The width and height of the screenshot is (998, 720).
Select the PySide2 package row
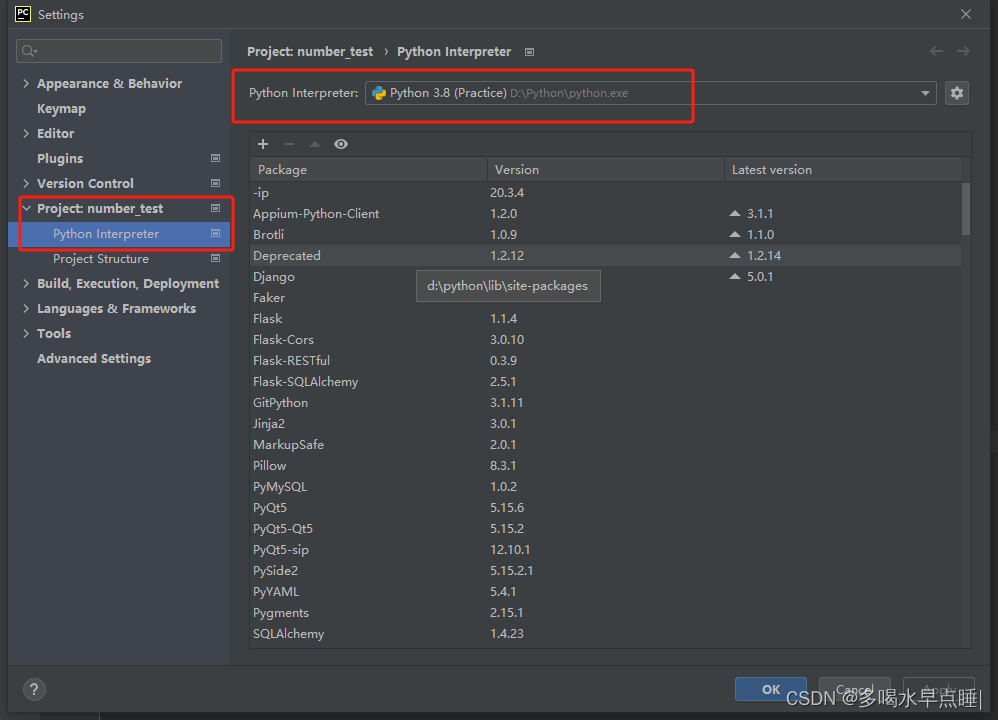[x=605, y=570]
